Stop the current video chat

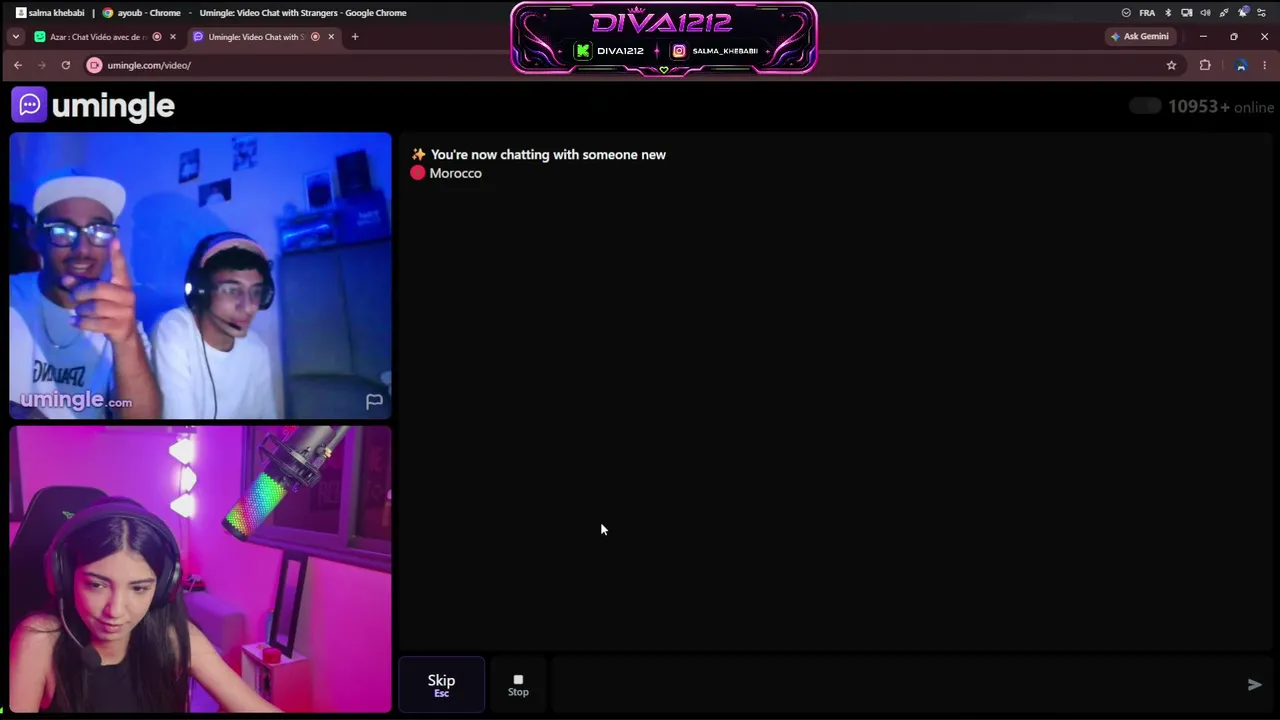click(518, 685)
